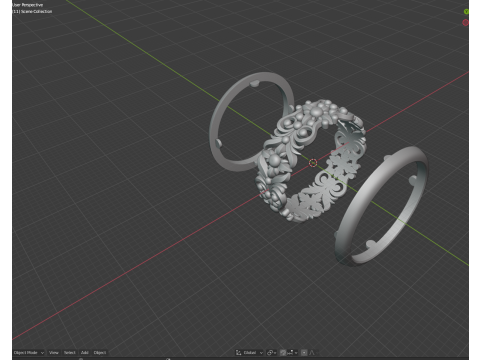The width and height of the screenshot is (480, 360).
Task: Click the red negative X axis gizmo
Action: tap(466, 22)
